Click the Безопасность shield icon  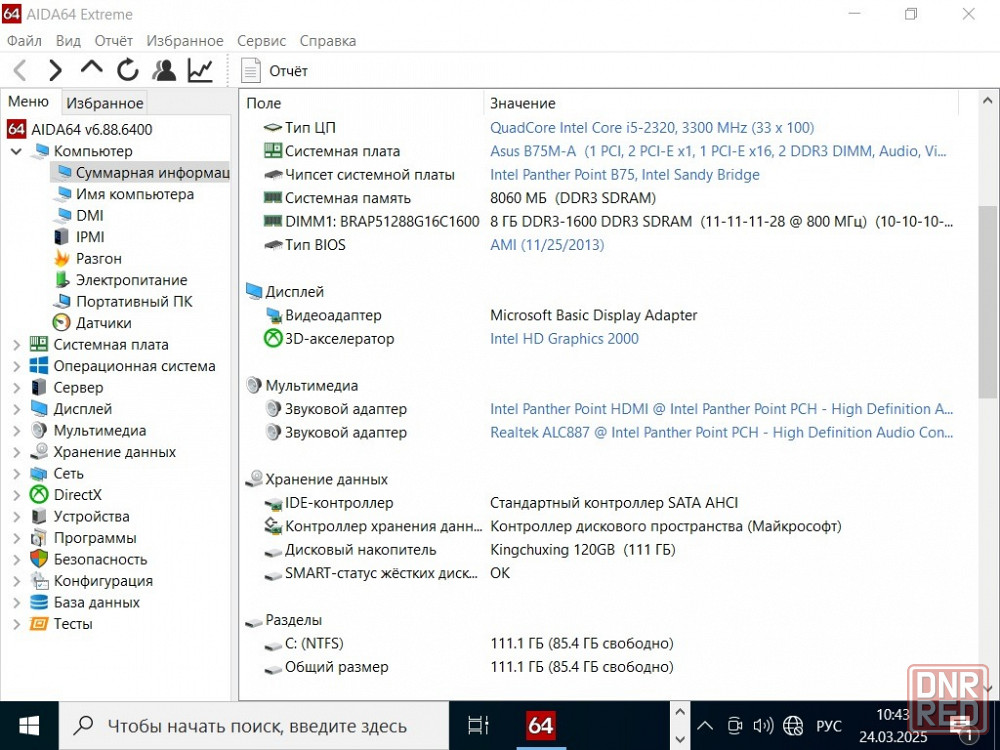pyautogui.click(x=39, y=559)
